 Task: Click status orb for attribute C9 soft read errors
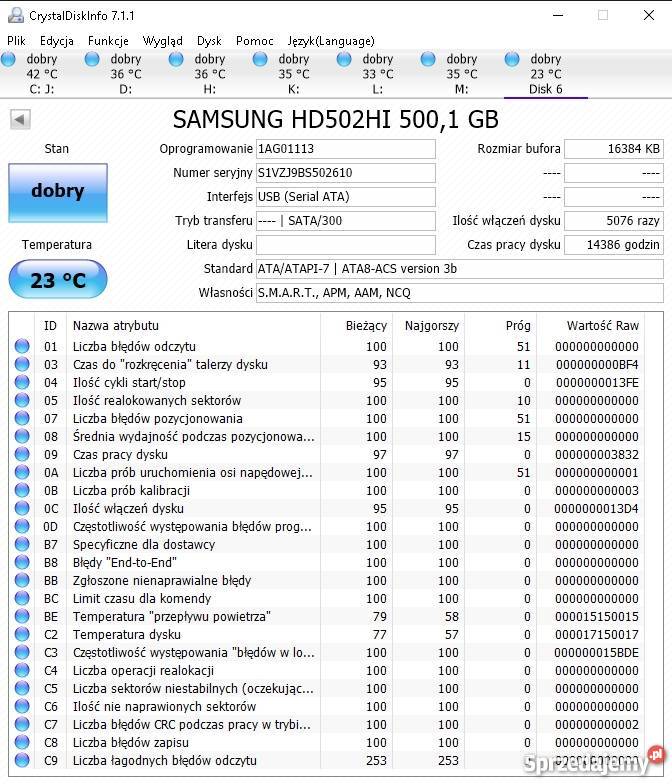(22, 760)
